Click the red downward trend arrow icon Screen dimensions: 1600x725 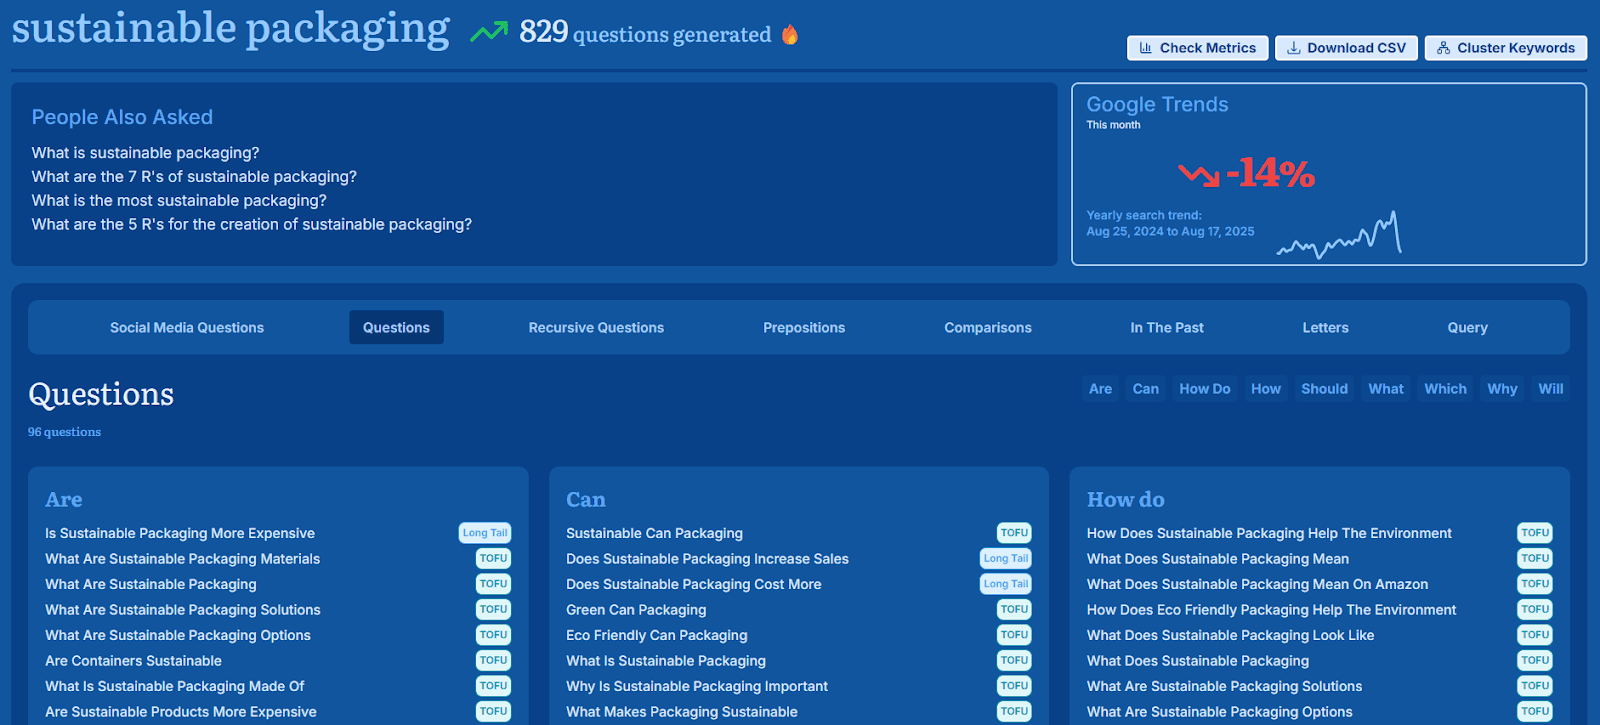coord(1198,175)
